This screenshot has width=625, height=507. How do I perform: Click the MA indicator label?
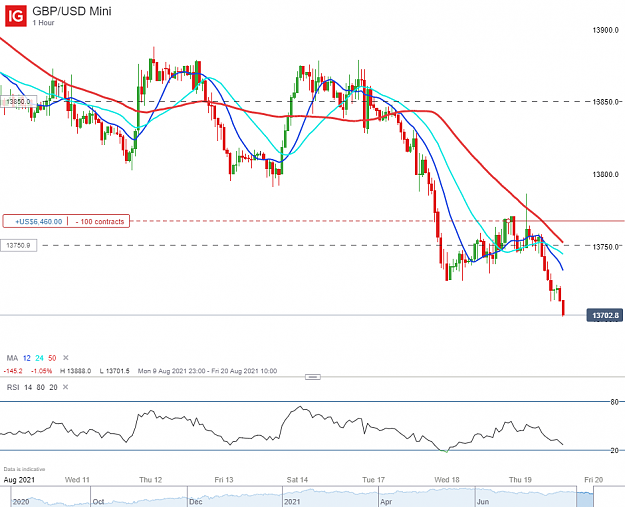point(12,358)
